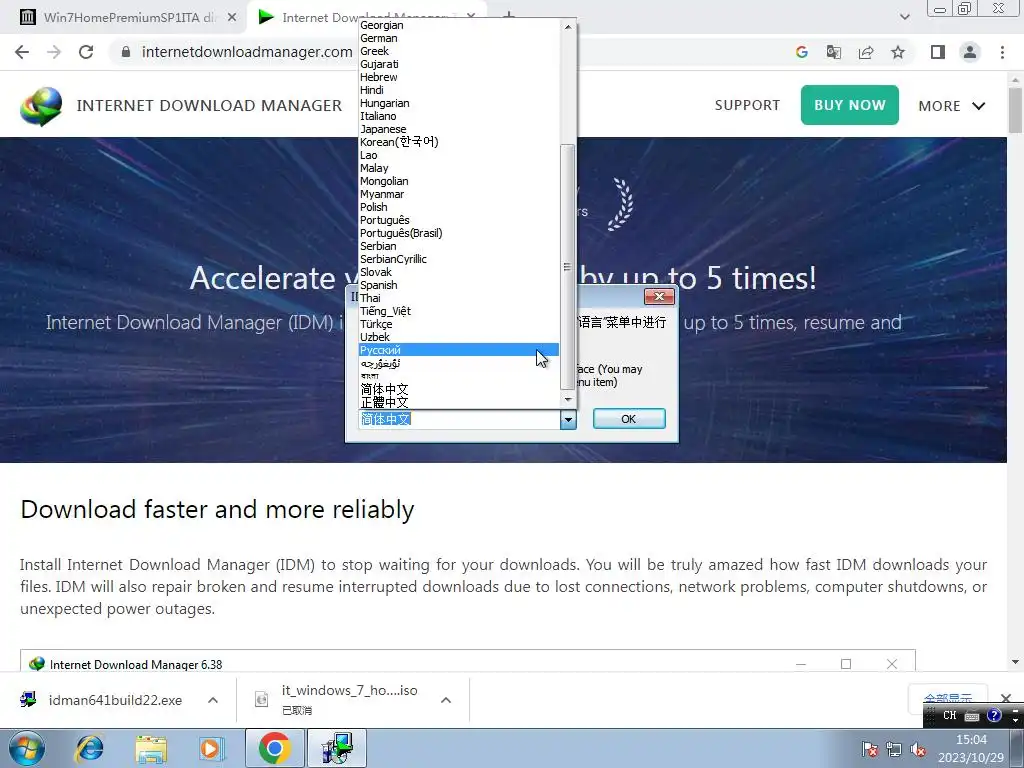Viewport: 1024px width, 768px height.
Task: Open Chrome three-dot menu
Action: (x=1002, y=52)
